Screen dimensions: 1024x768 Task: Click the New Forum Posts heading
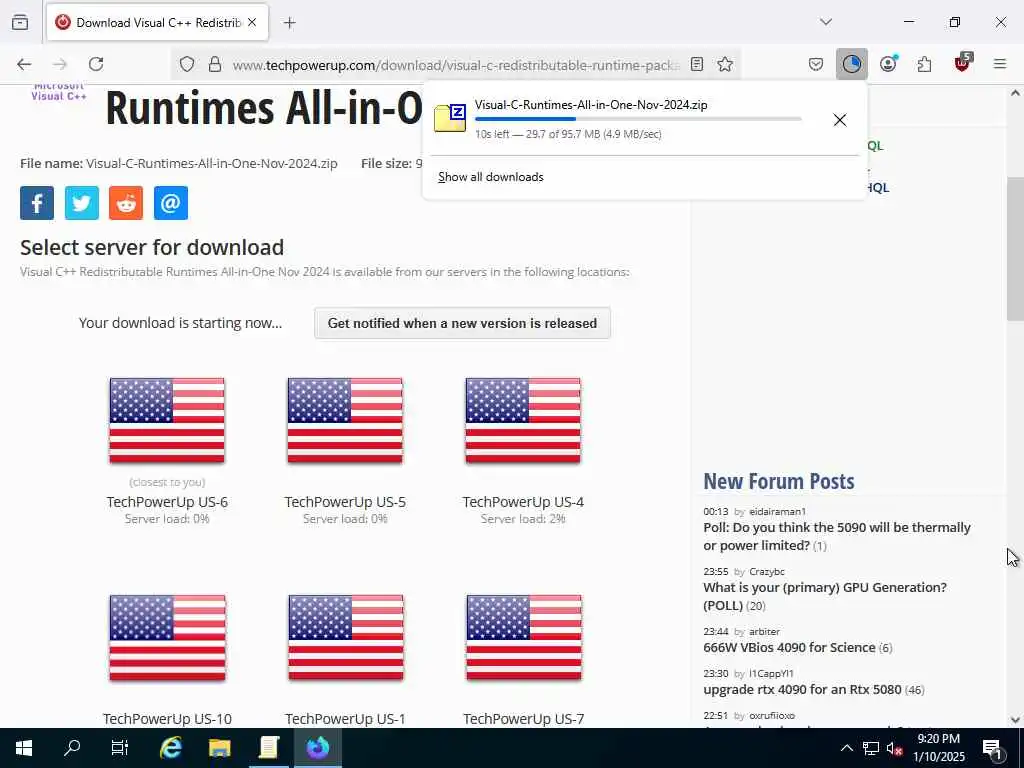click(x=778, y=481)
